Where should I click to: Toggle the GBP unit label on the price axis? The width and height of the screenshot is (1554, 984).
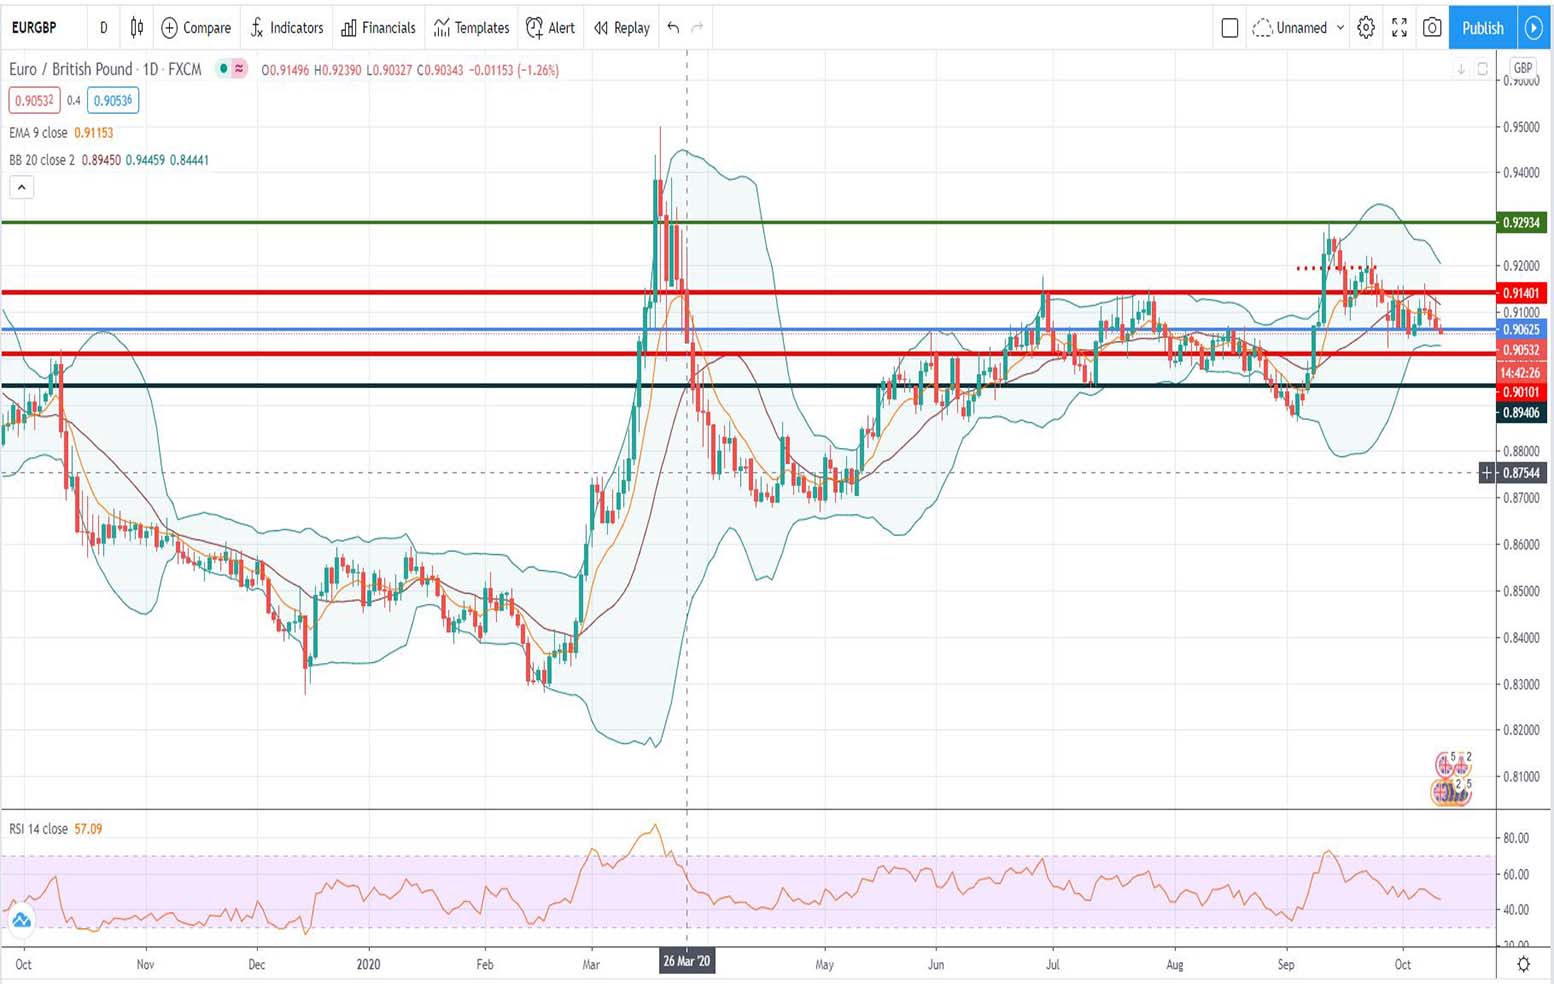[x=1521, y=67]
